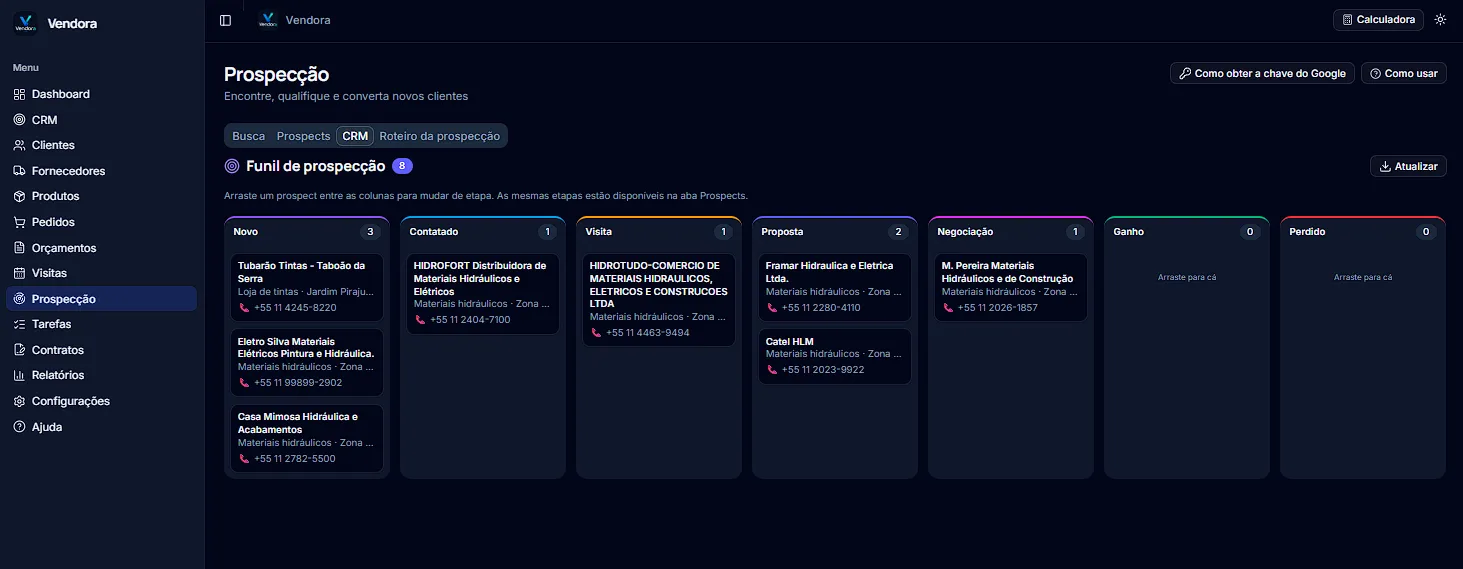Go to Clientes in the sidebar

click(102, 145)
